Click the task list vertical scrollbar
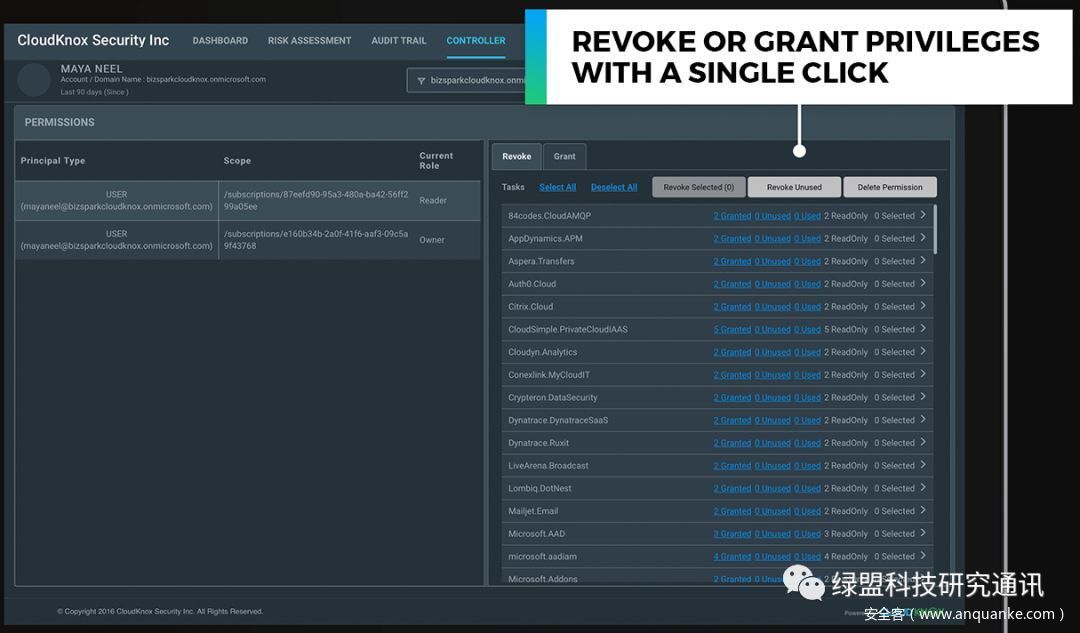This screenshot has height=633, width=1080. tap(936, 230)
